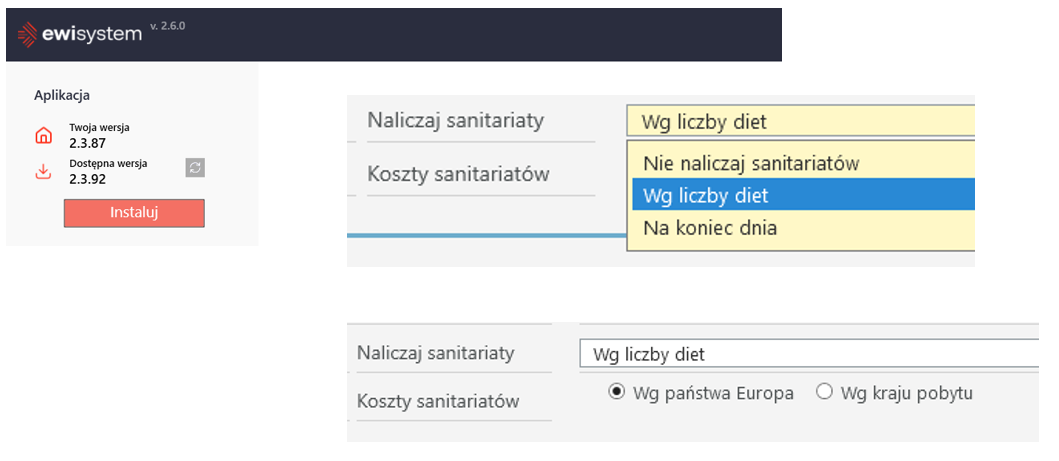Click the home icon beside Twoja wersja
Viewport: 1059px width, 461px height.
(x=43, y=135)
